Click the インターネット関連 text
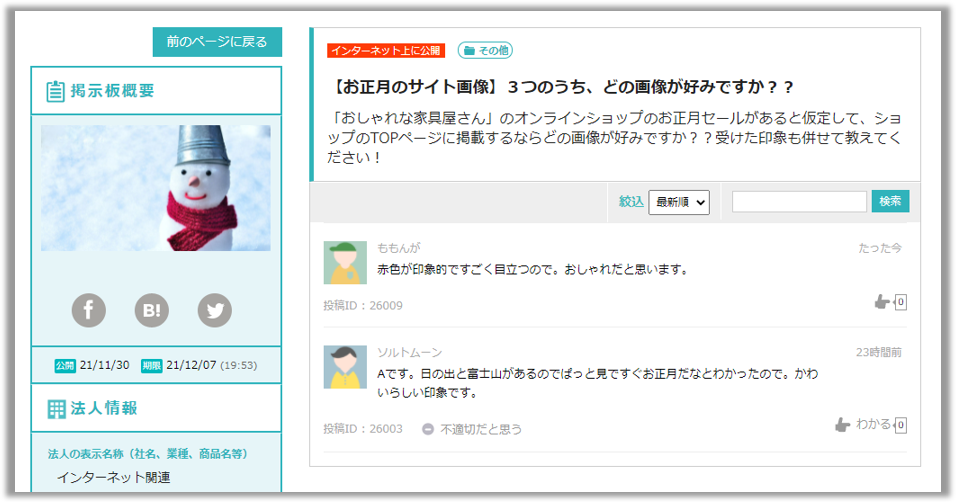This screenshot has width=957, height=502. click(114, 478)
